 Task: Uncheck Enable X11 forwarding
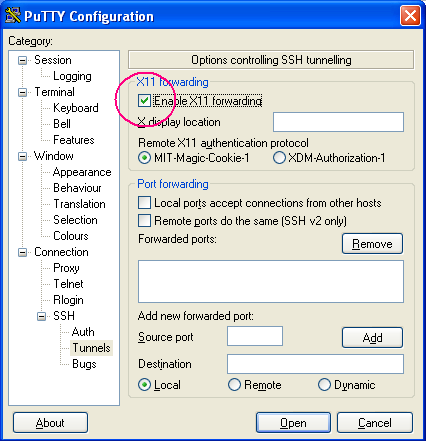pos(144,101)
